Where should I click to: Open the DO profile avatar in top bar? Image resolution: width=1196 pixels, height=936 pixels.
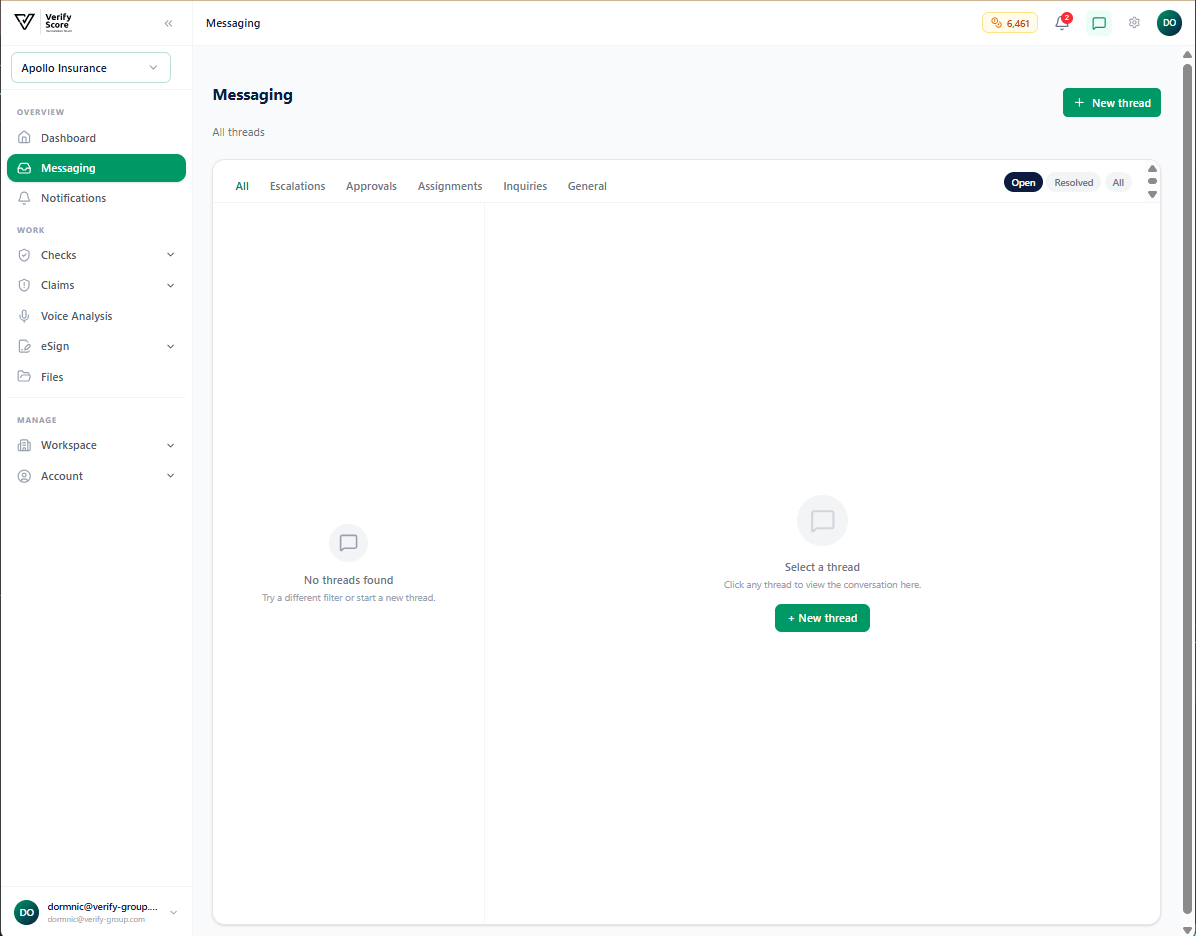[1169, 23]
